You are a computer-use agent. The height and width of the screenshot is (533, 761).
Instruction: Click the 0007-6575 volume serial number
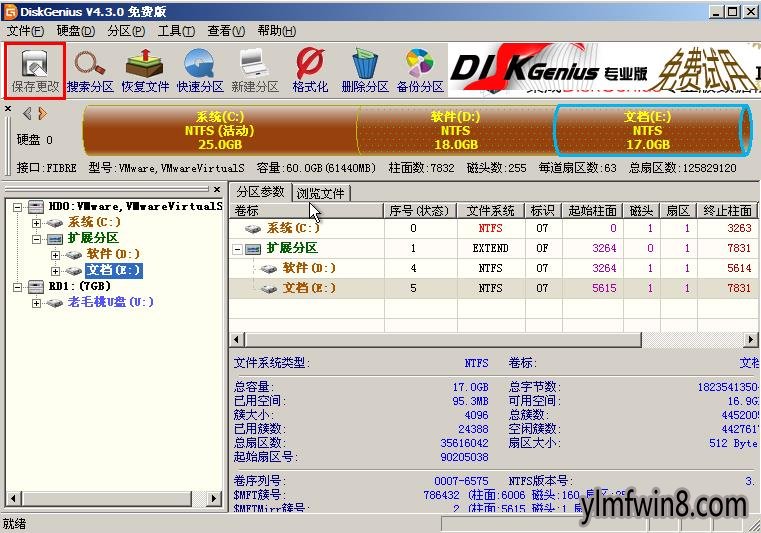pos(461,481)
